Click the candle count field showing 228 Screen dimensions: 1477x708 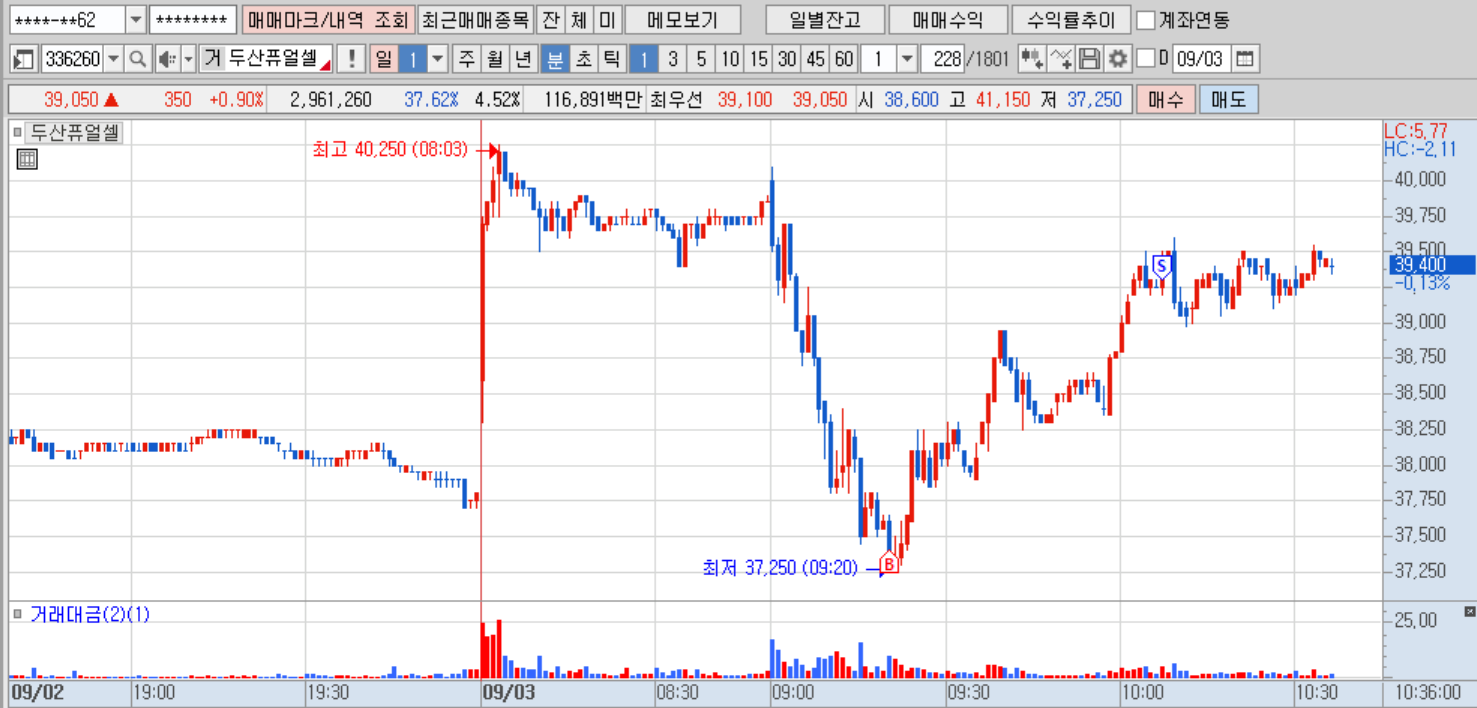(944, 59)
